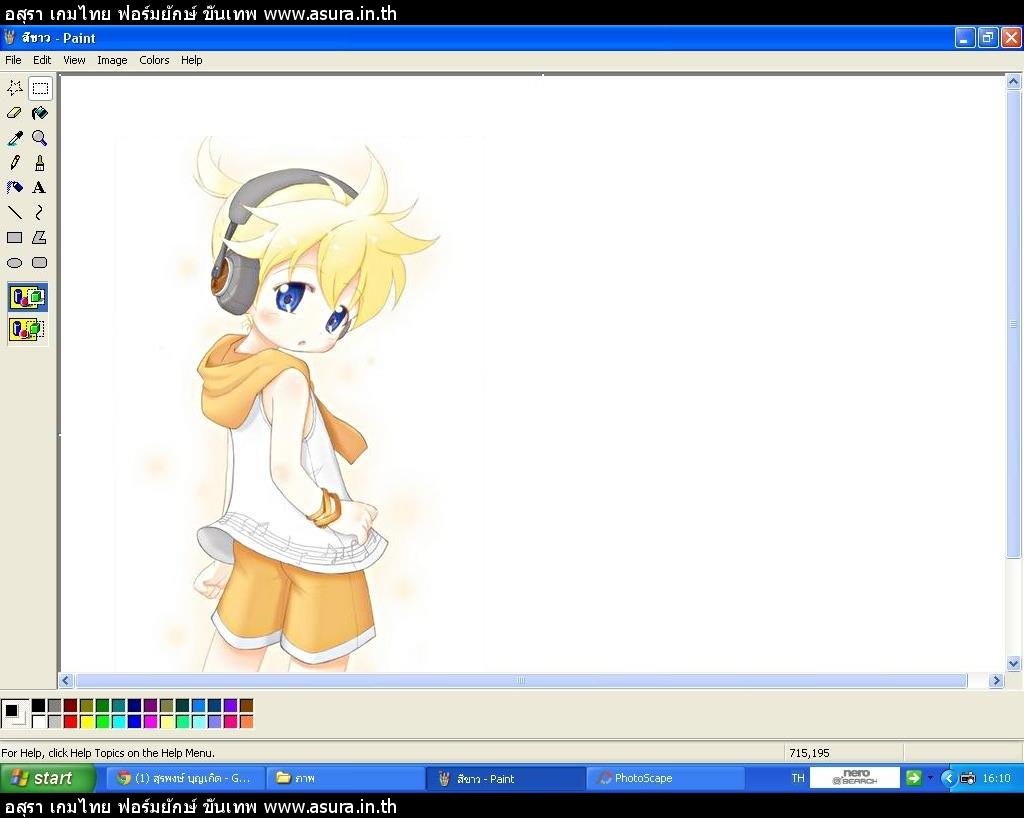Choose the bright yellow palette color
This screenshot has height=818, width=1024.
click(x=87, y=721)
